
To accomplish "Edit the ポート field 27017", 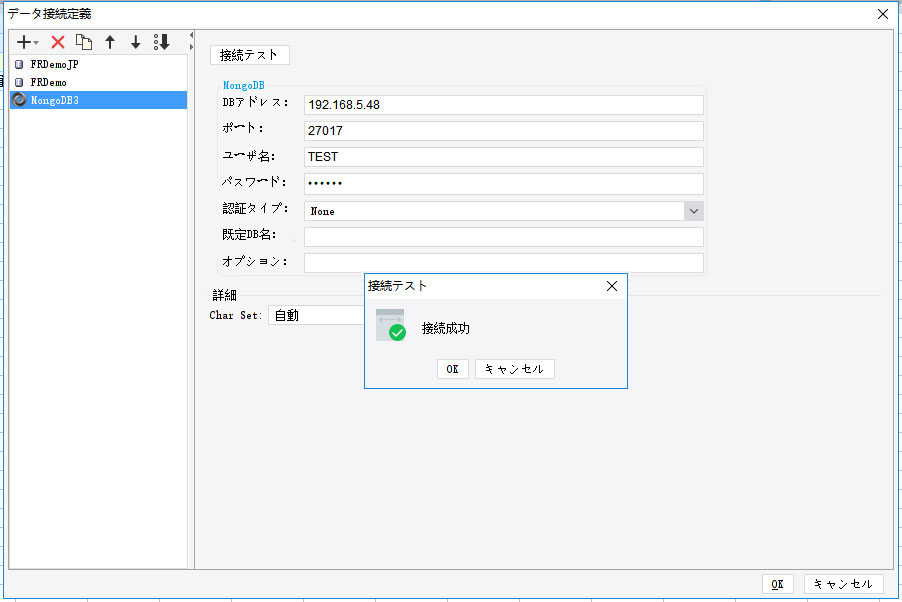I will click(503, 131).
